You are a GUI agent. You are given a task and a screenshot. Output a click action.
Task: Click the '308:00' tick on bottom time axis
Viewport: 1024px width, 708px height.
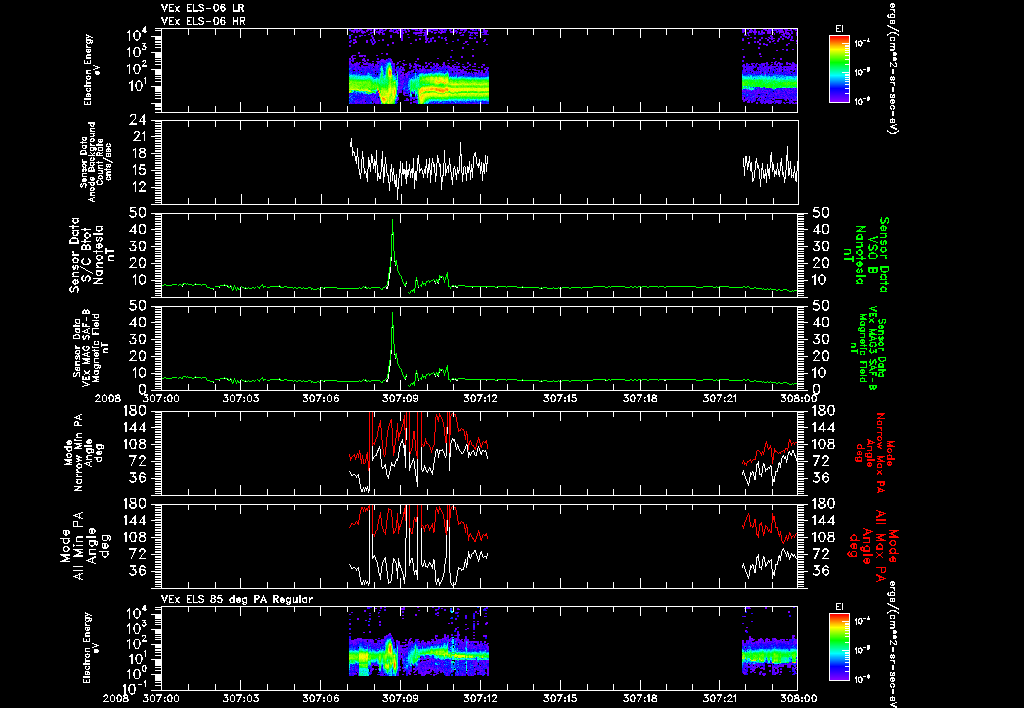tap(797, 699)
